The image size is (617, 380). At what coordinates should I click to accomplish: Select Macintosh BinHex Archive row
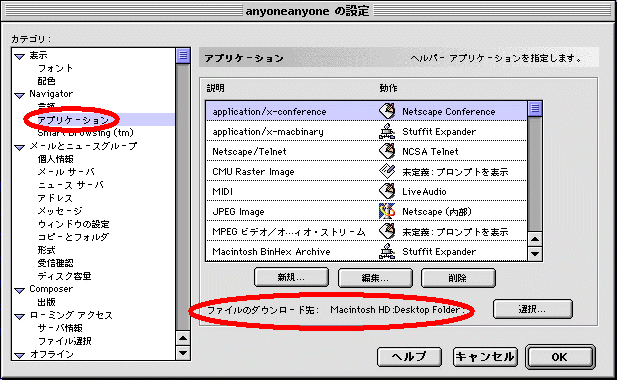coord(366,252)
